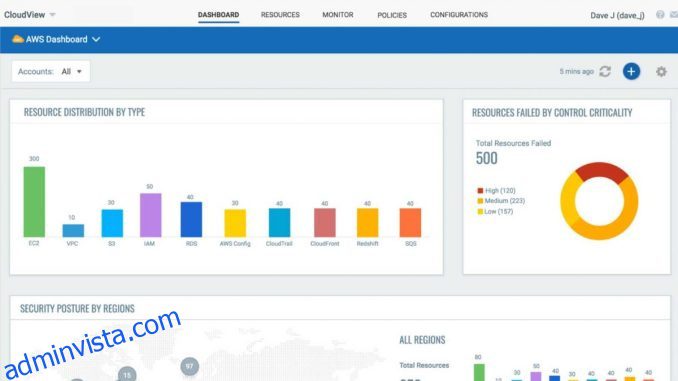Click the green EC2 bar

click(34, 202)
